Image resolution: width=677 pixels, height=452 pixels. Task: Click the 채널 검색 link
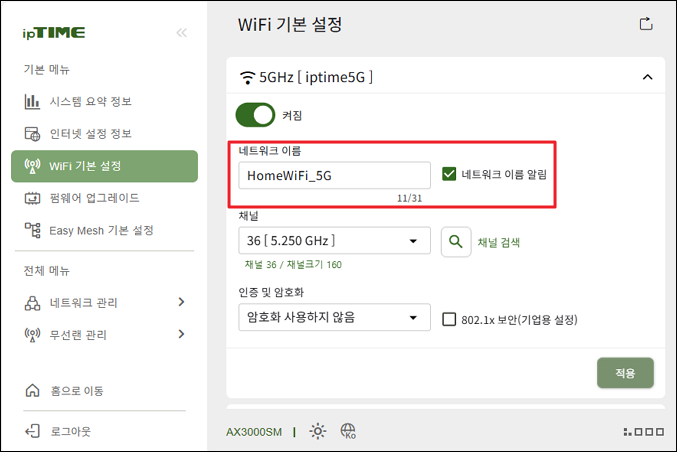499,242
